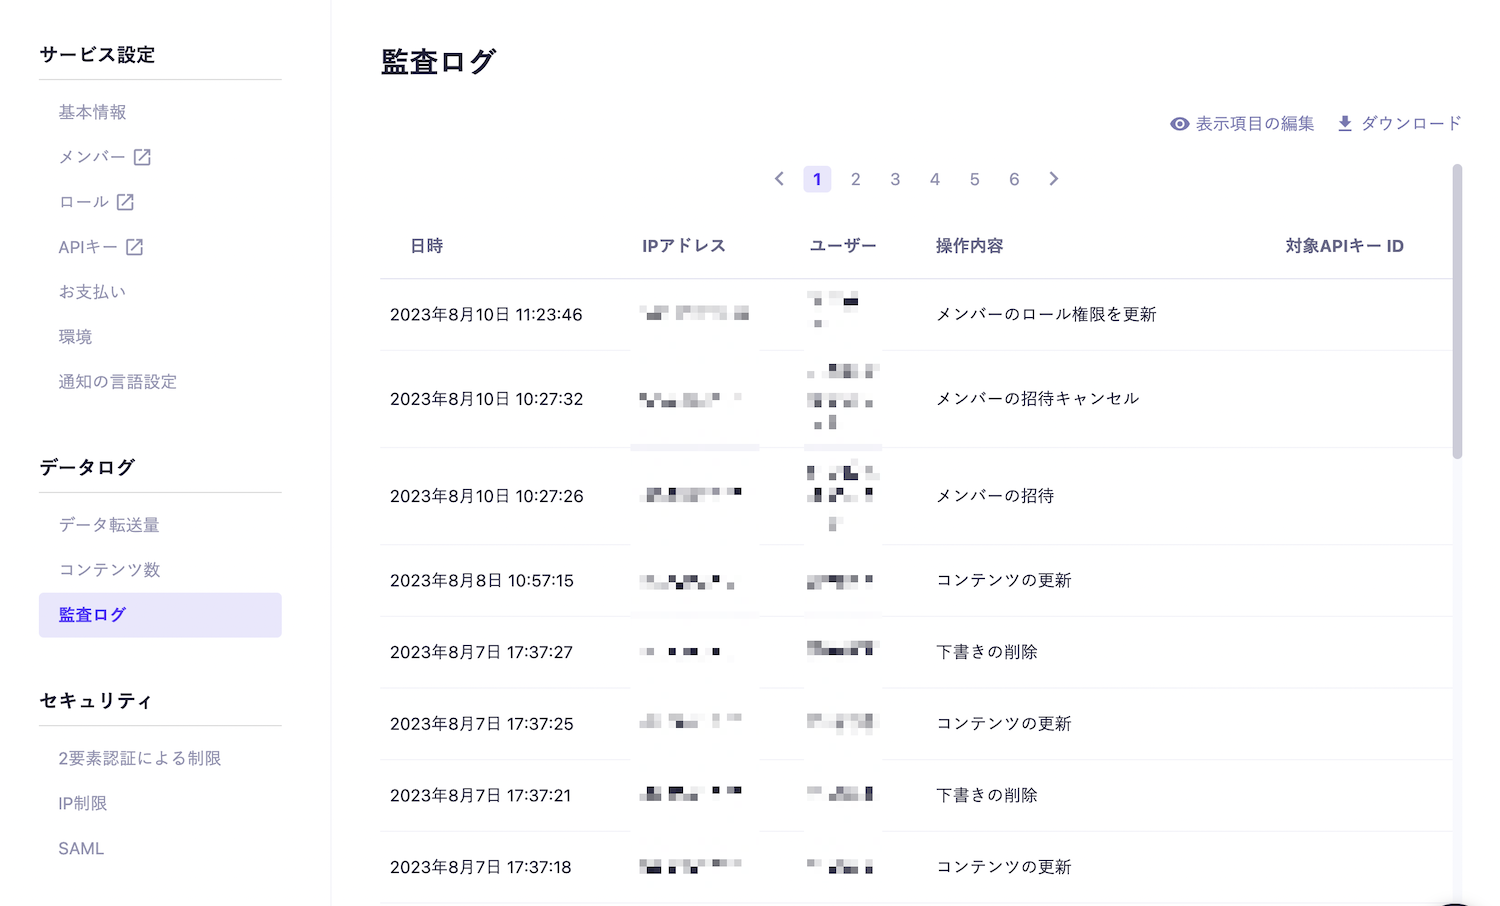1500x906 pixels.
Task: Click ダウンロード to export the audit log
Action: [1410, 123]
